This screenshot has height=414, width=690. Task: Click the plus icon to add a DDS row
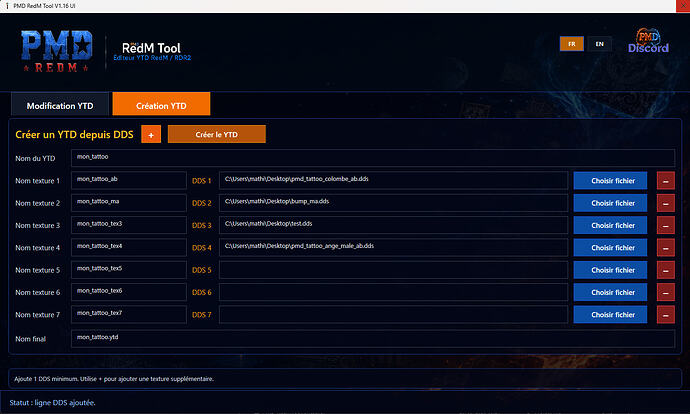pos(151,135)
